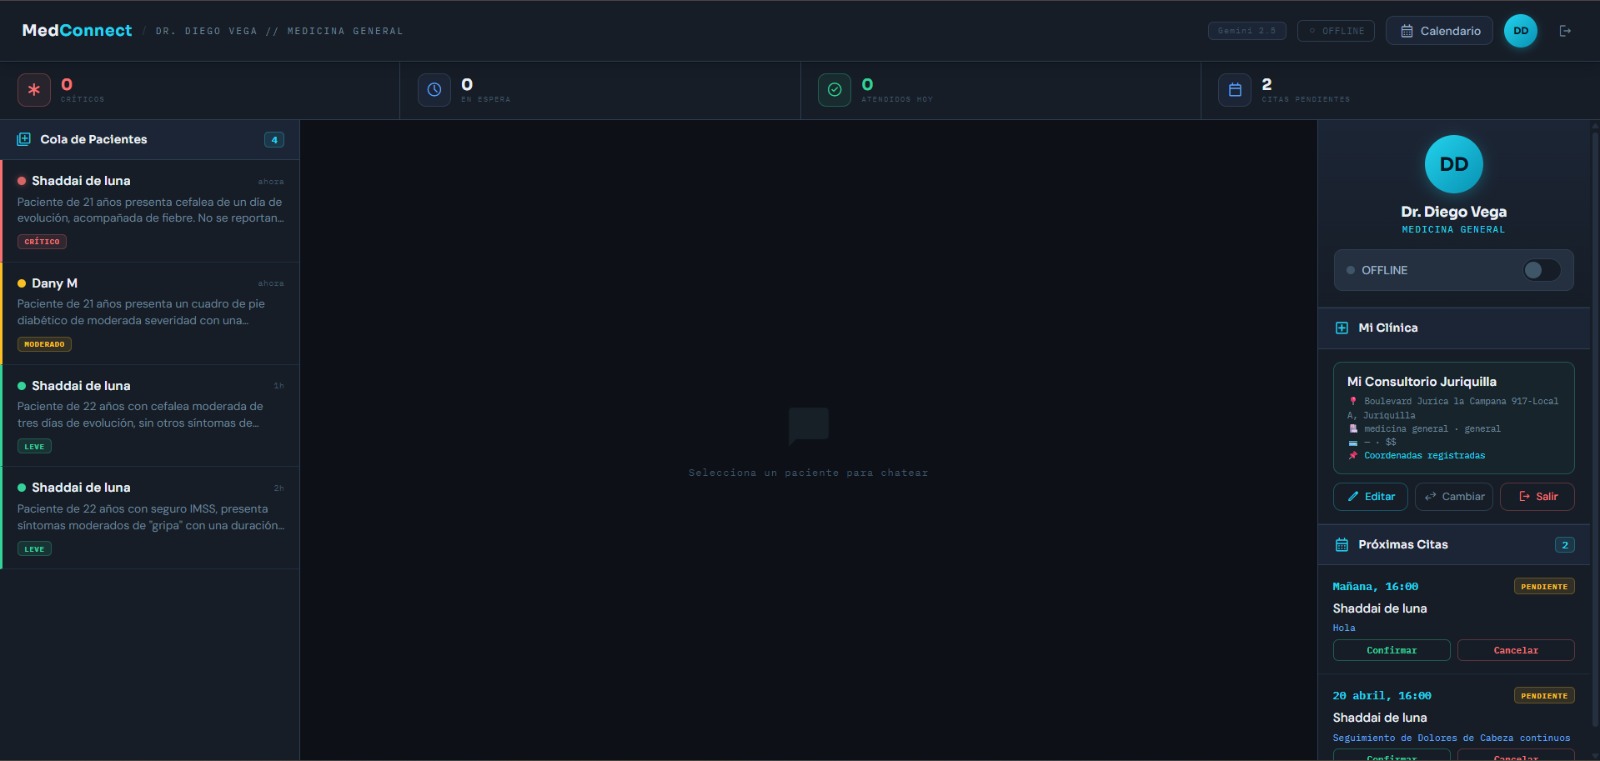This screenshot has height=761, width=1600.
Task: Click the MedConnect logo
Action: (x=77, y=30)
